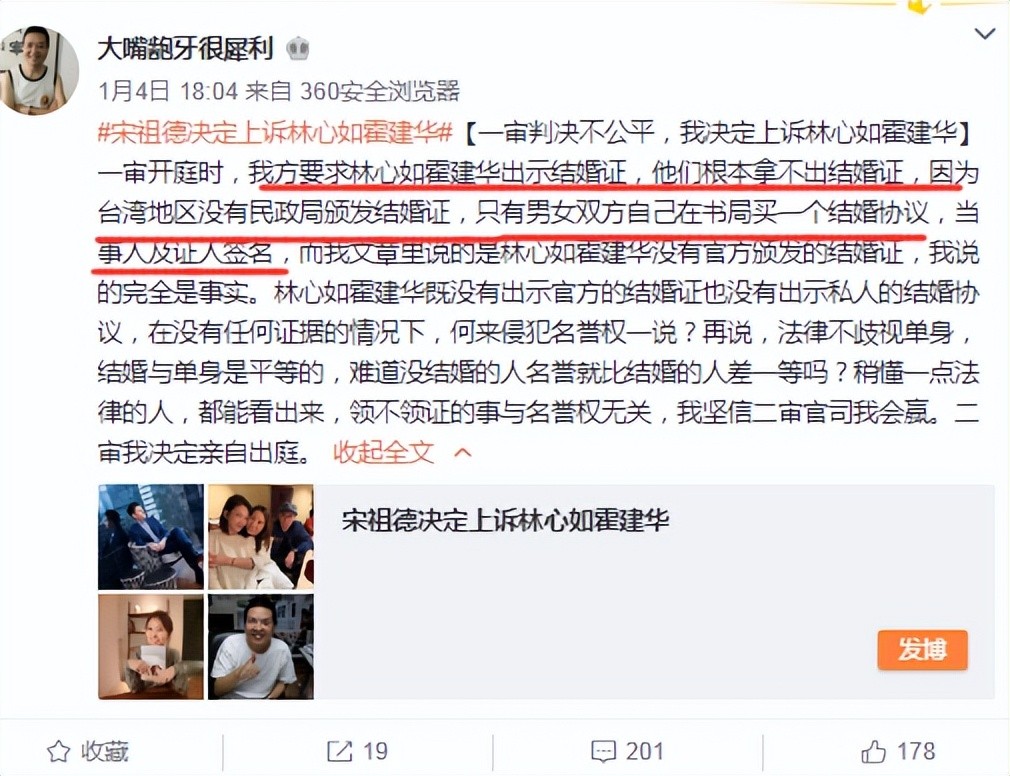Open the article title 宋祖德决定上诉林心如霍建华

[x=505, y=520]
